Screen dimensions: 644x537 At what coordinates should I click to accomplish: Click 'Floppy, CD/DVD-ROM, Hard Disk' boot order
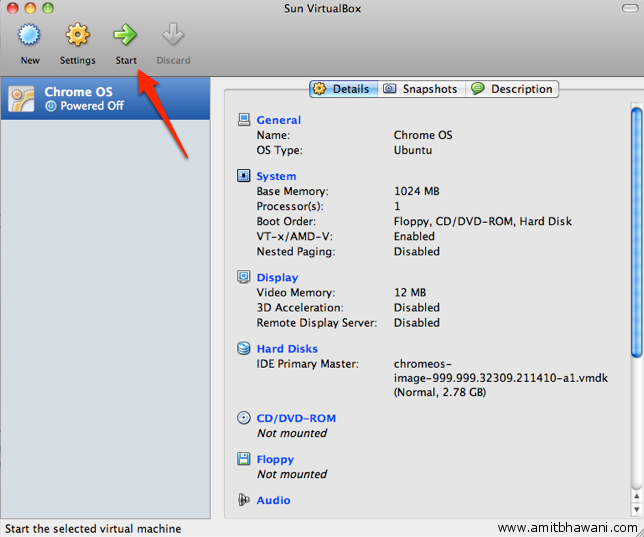coord(483,221)
